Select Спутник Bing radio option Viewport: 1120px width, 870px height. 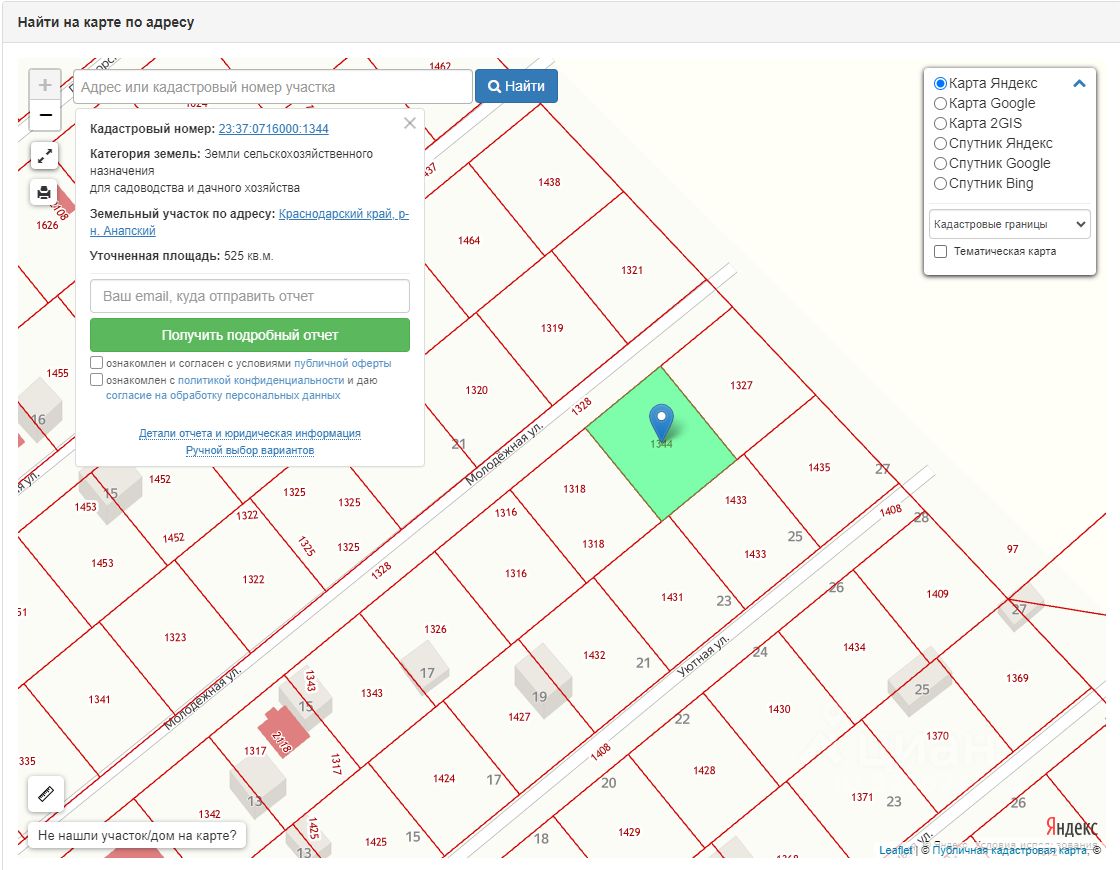(x=940, y=184)
